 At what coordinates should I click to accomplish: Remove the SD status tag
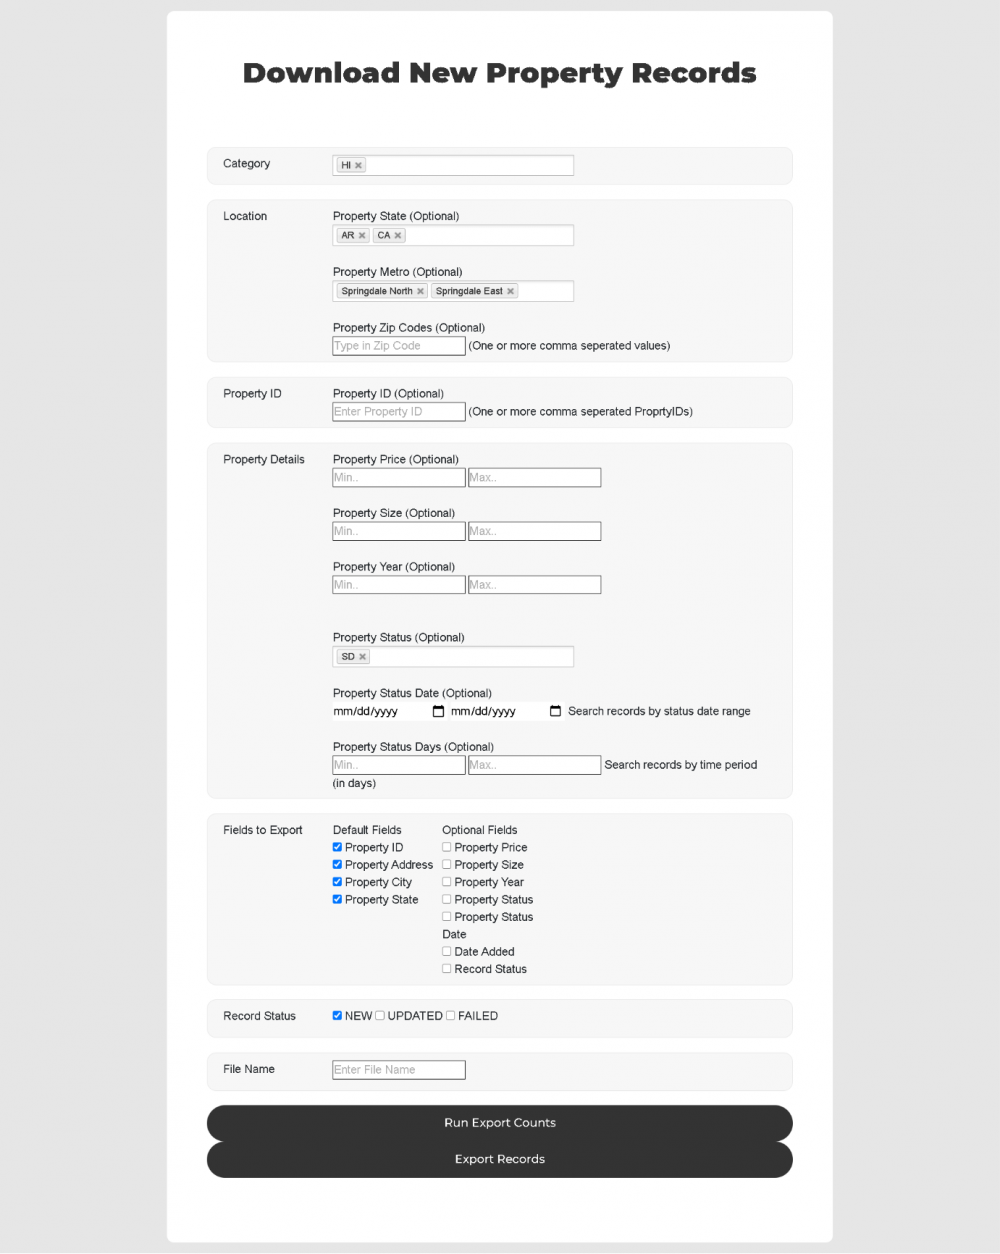click(362, 657)
